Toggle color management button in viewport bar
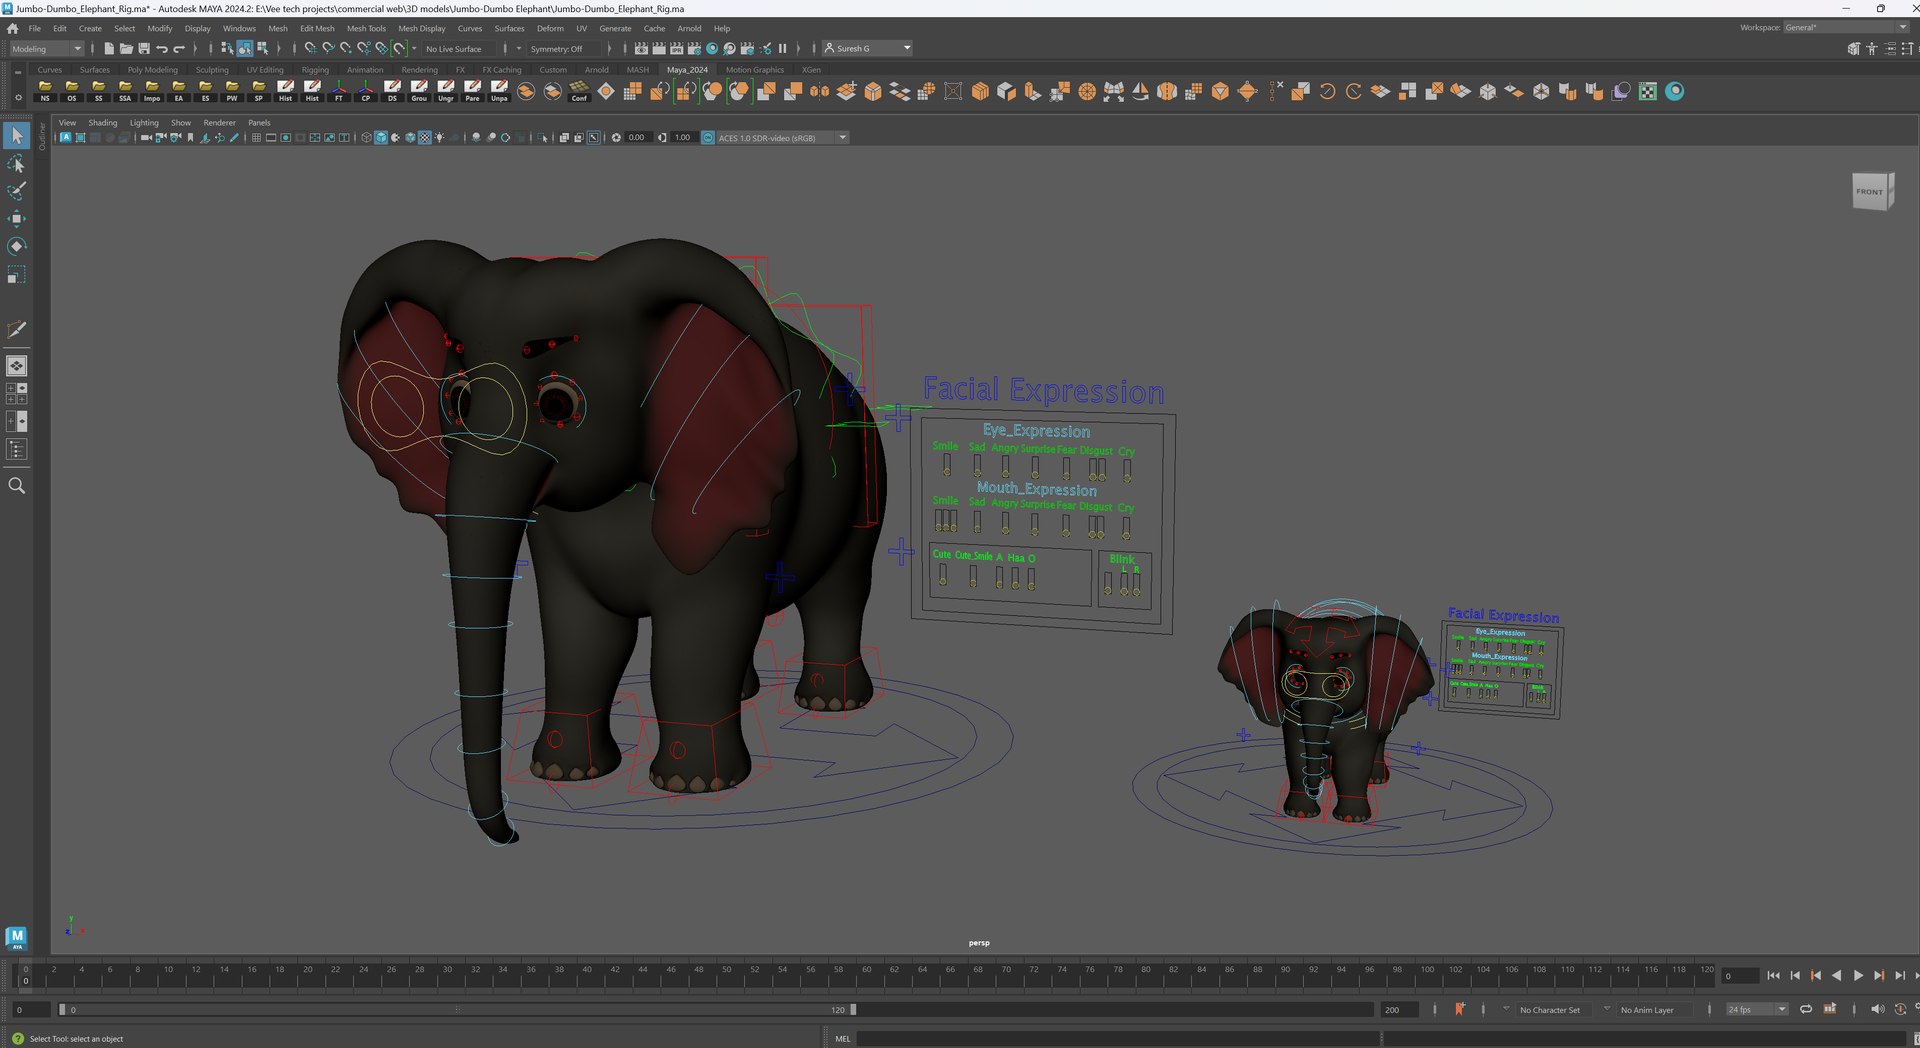1920x1048 pixels. [x=708, y=137]
